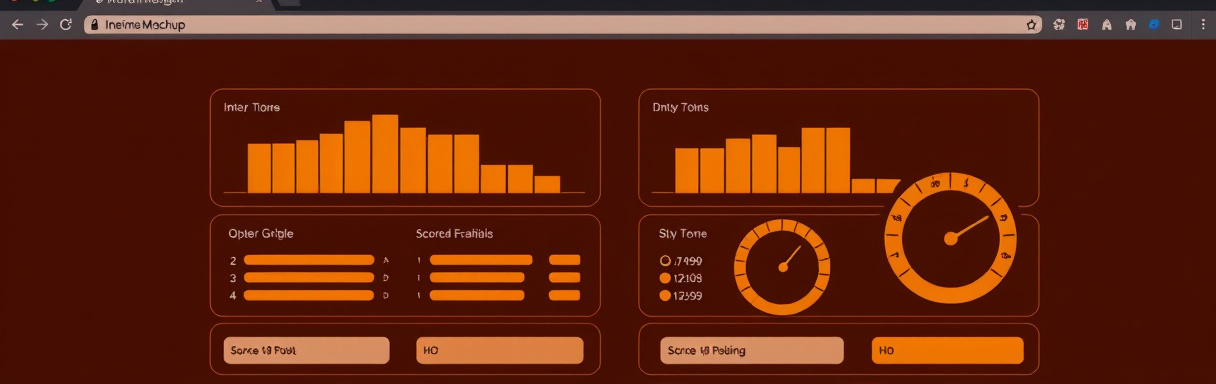Viewport: 1216px width, 384px height.
Task: Click the small gauge dial near Sty Tone
Action: tap(782, 267)
